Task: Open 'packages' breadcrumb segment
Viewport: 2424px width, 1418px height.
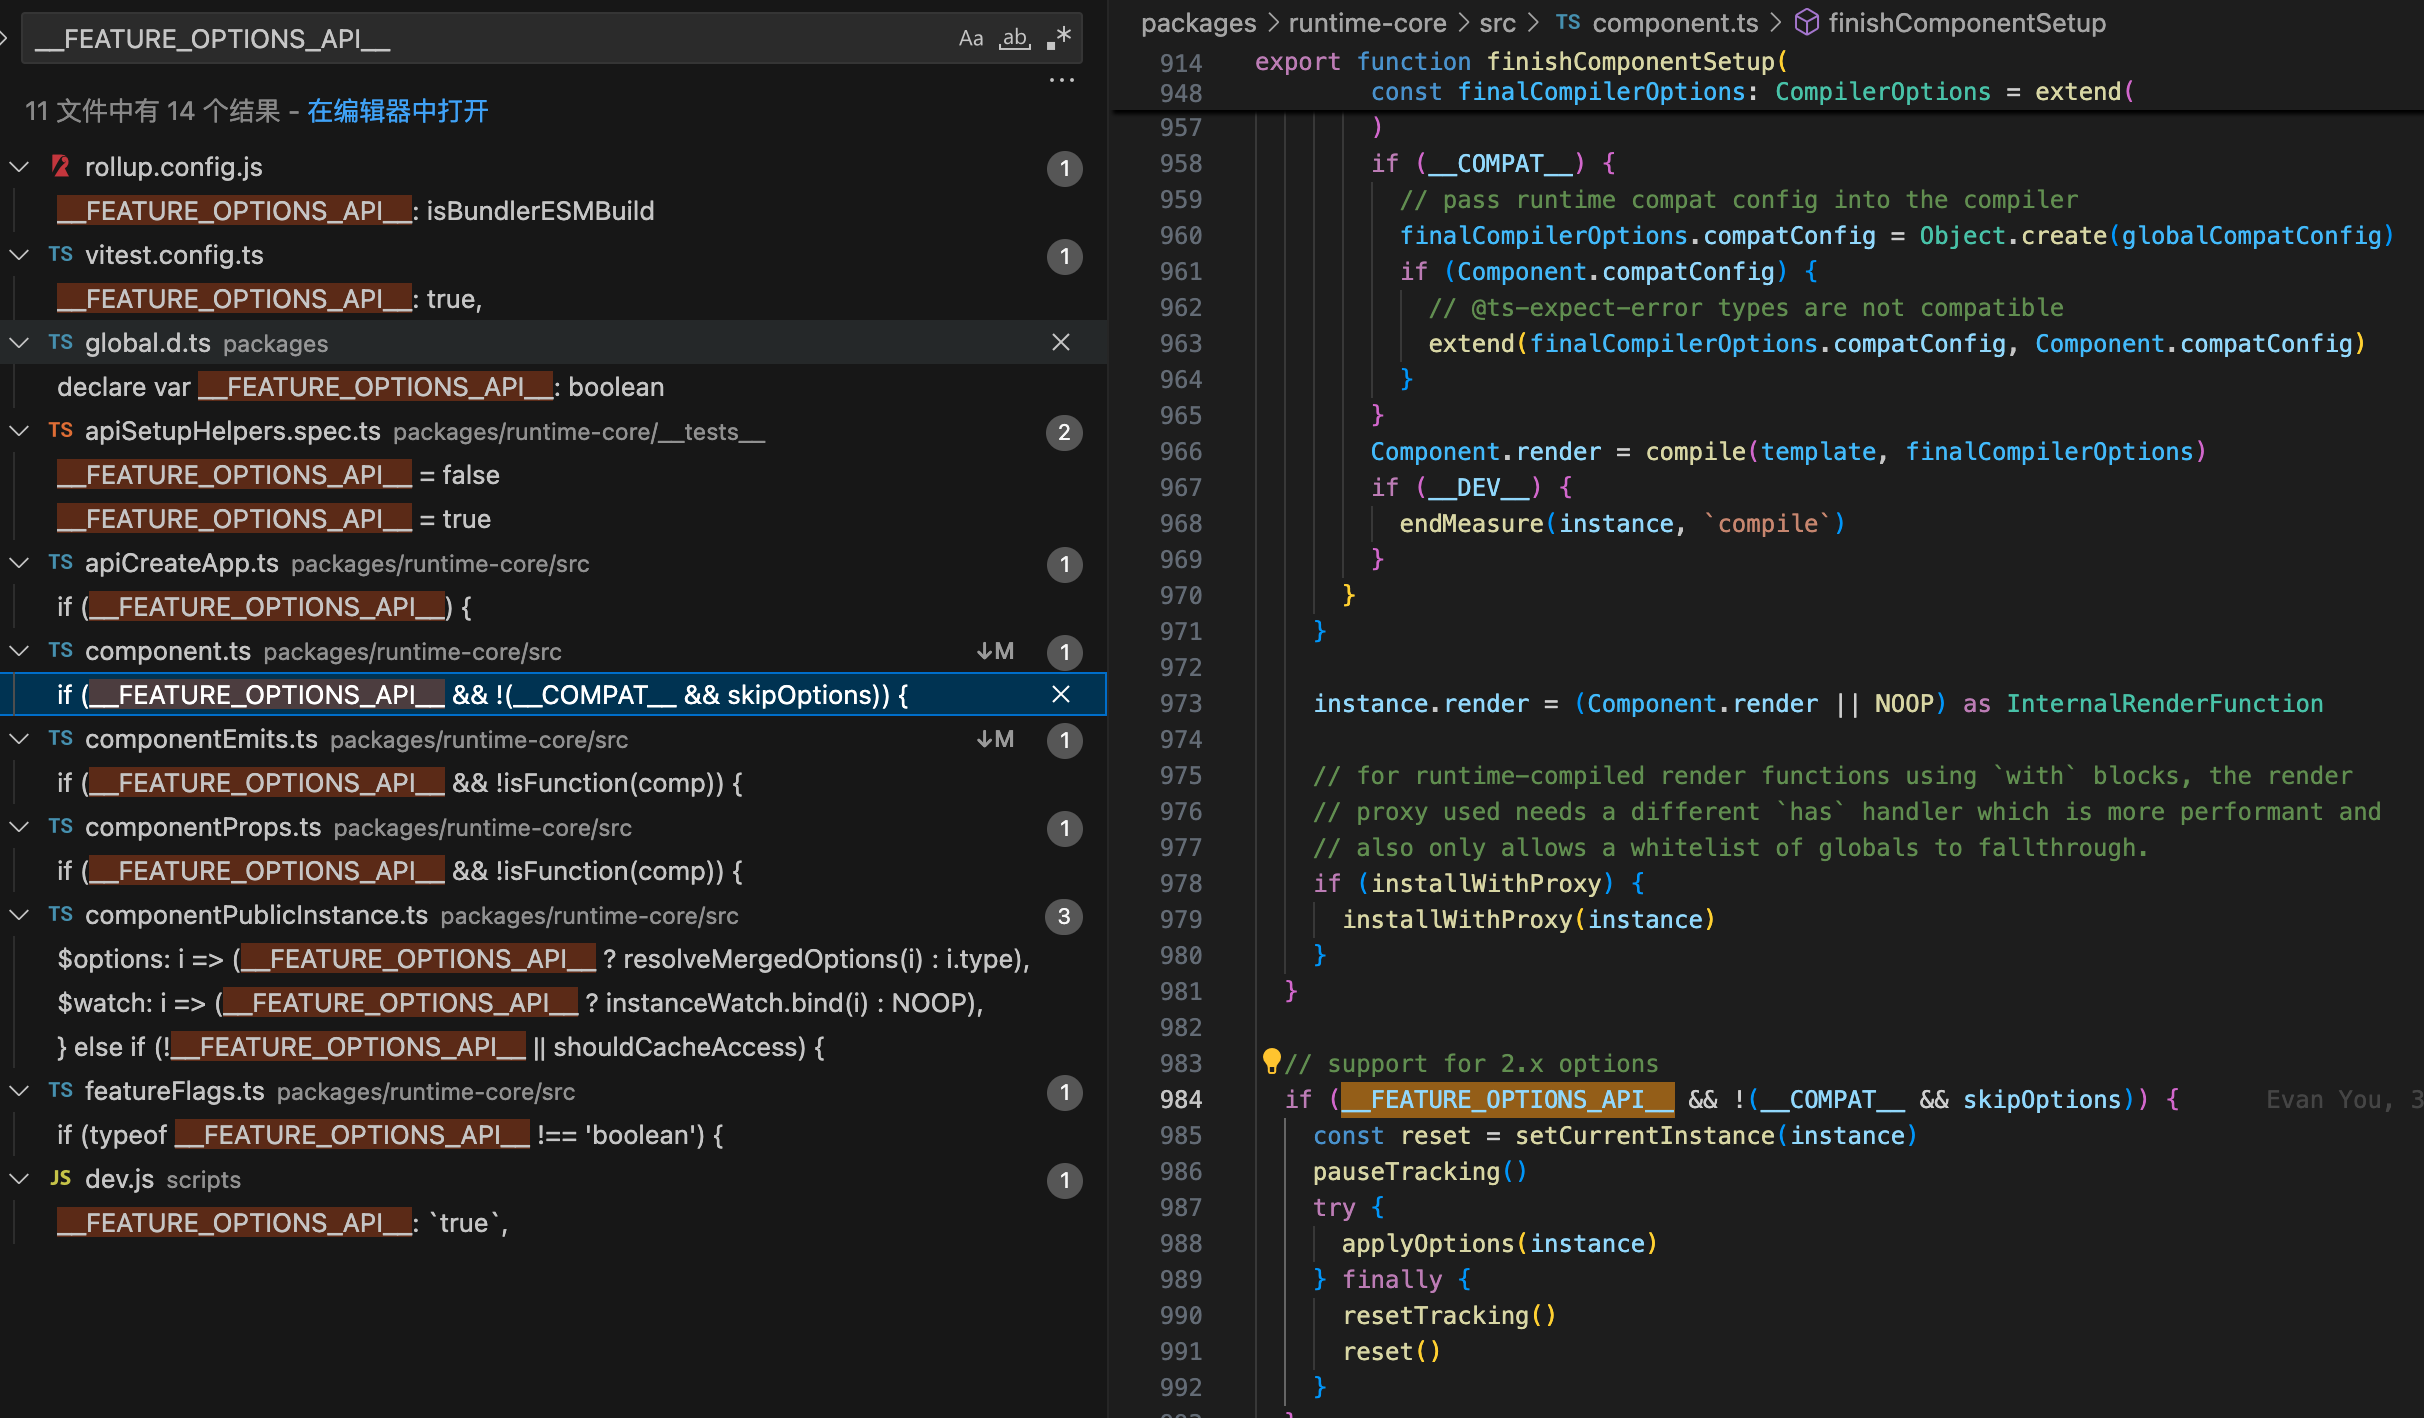Action: tap(1198, 23)
